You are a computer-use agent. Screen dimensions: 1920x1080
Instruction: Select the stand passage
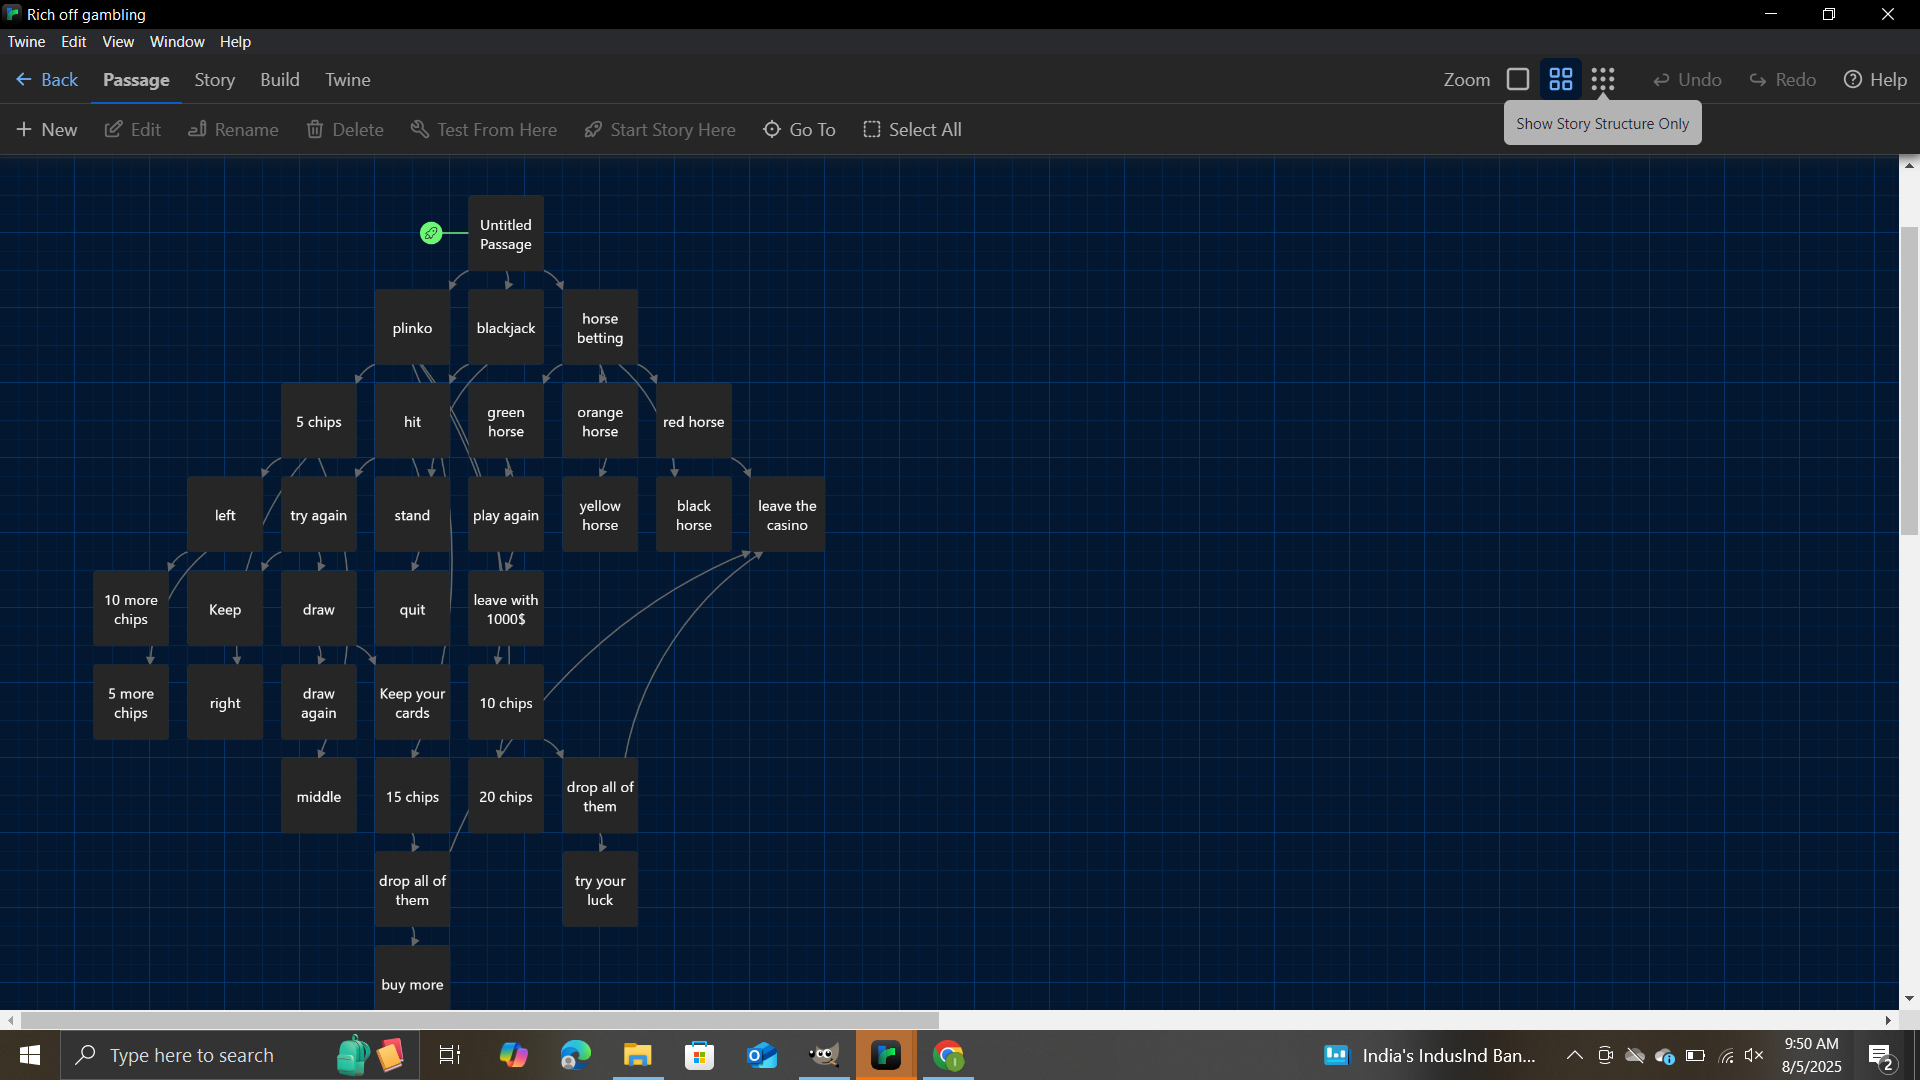[x=412, y=515]
